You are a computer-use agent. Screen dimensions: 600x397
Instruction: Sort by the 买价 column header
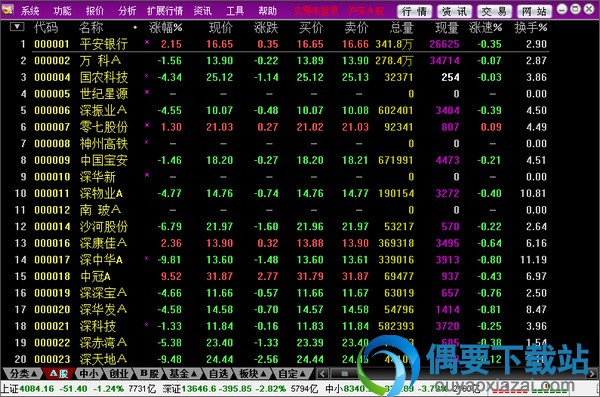click(x=311, y=28)
